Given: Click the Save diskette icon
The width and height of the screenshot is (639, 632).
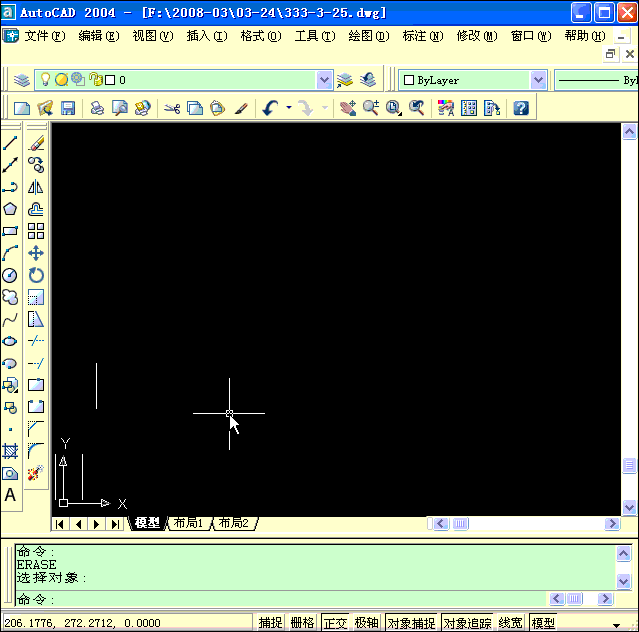Looking at the screenshot, I should (x=68, y=108).
